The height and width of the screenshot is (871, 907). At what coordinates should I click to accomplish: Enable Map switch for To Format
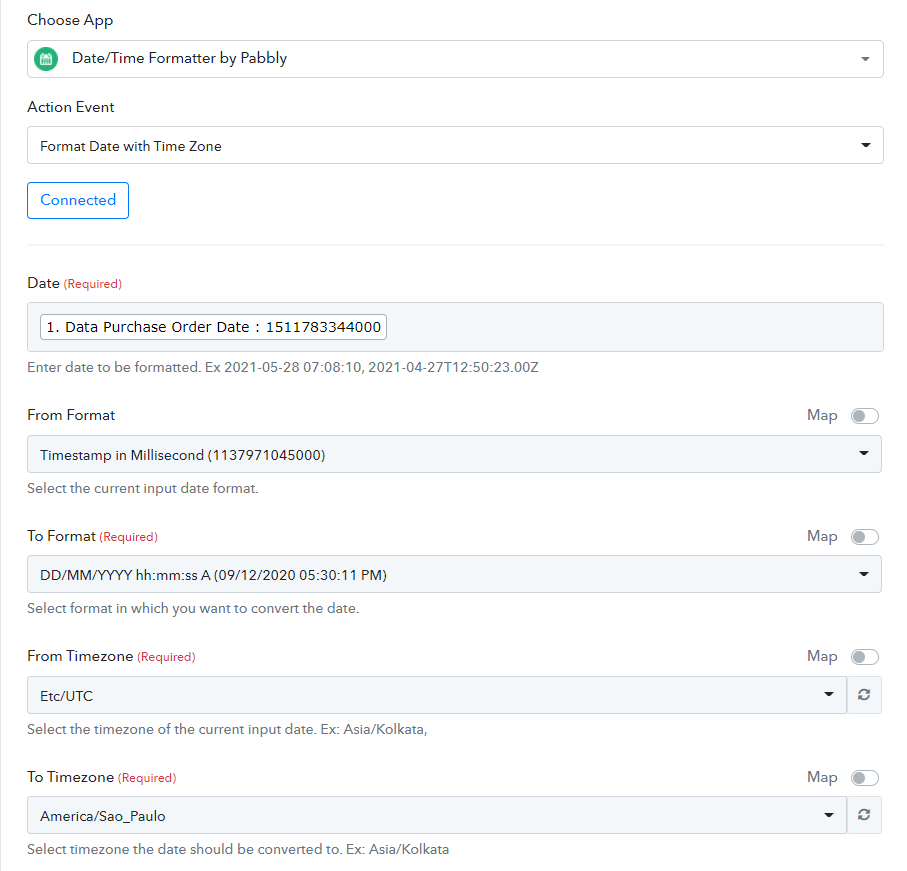click(x=864, y=537)
